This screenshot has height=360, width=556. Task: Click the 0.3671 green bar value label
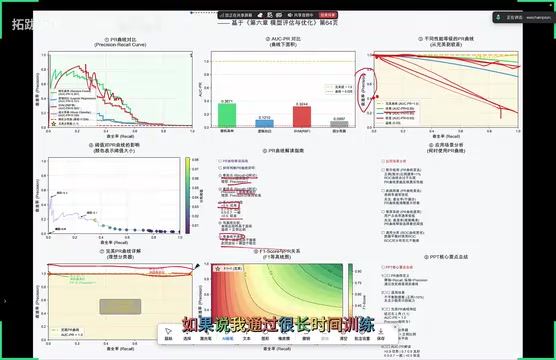click(x=227, y=101)
